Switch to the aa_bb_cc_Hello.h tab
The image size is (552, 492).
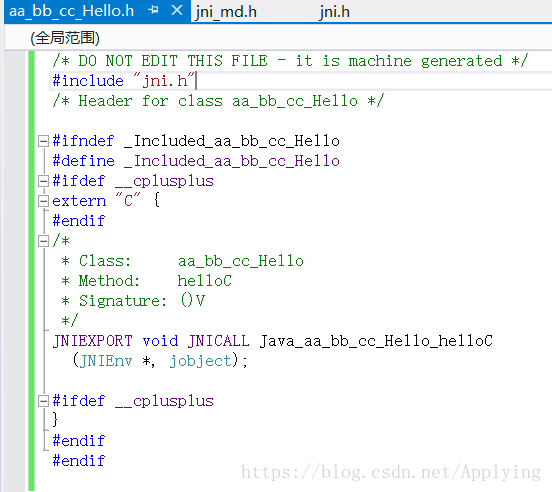[71, 11]
